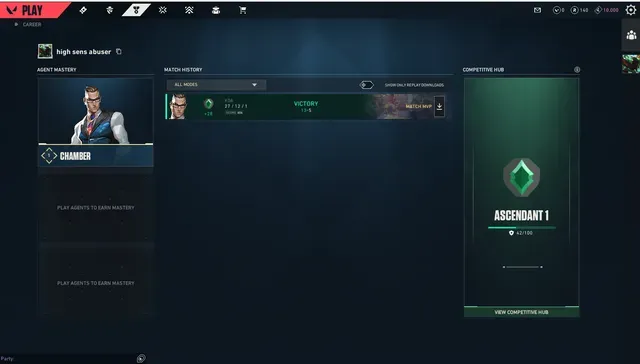
Task: Click the Radianite Points 140 icon
Action: point(575,10)
